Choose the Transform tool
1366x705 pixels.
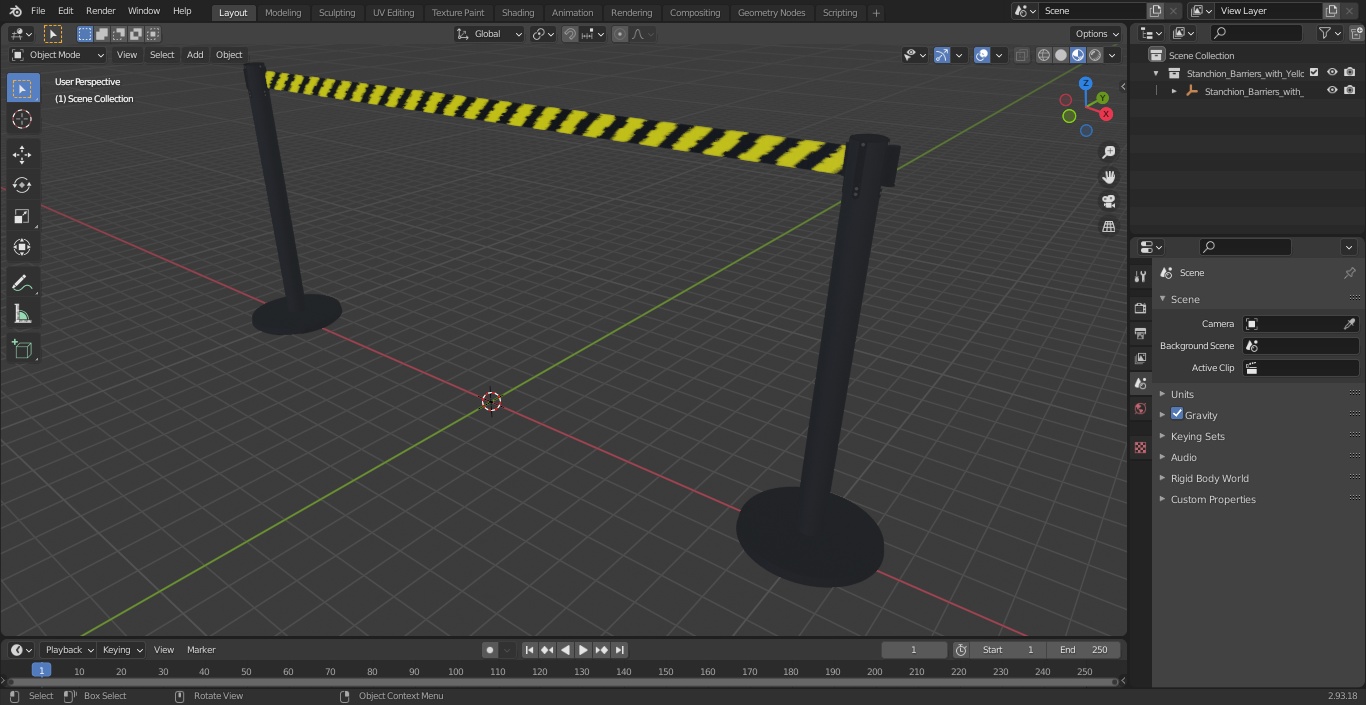pyautogui.click(x=22, y=247)
